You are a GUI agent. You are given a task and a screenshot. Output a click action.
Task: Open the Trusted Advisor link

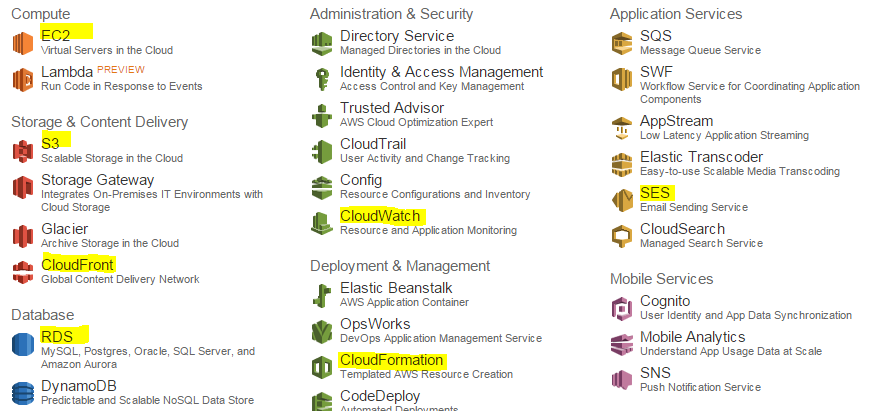(392, 108)
